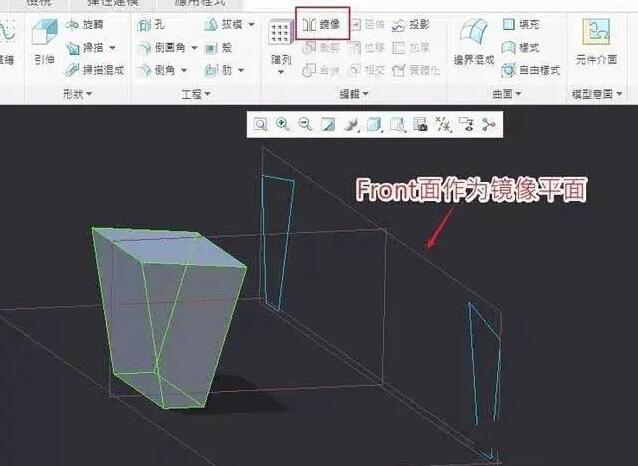Image resolution: width=638 pixels, height=466 pixels.
Task: Open the rendering appearance option
Action: pyautogui.click(x=350, y=125)
